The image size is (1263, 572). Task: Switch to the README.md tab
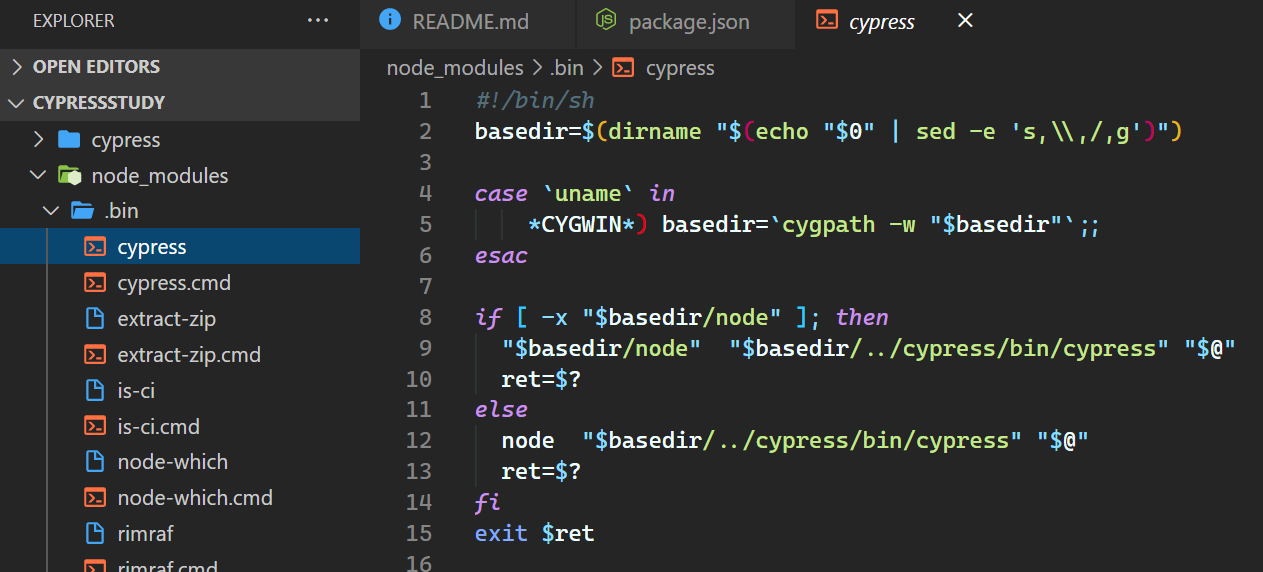[470, 21]
